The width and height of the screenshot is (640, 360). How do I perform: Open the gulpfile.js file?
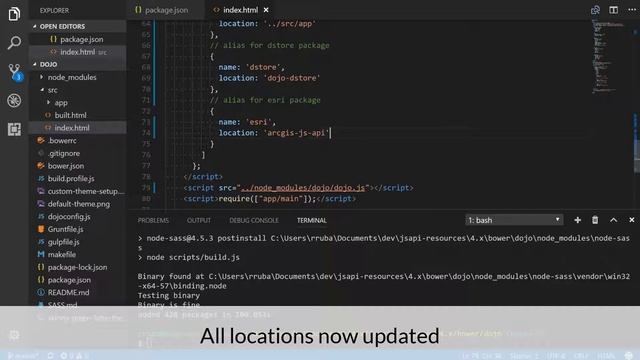click(x=78, y=242)
